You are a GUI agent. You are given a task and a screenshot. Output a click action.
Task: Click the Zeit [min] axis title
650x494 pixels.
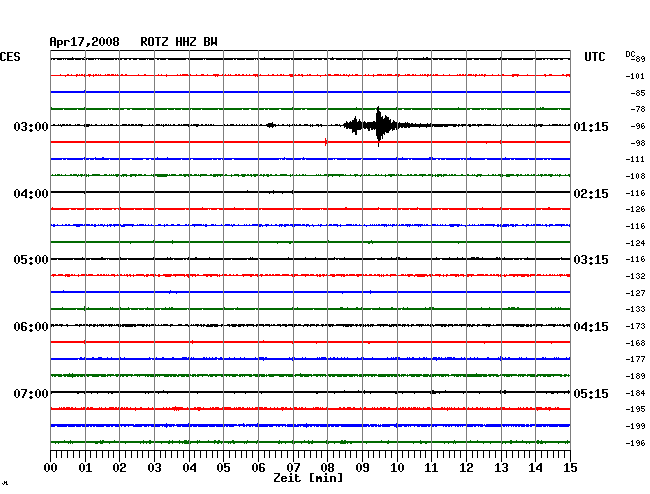click(x=308, y=478)
